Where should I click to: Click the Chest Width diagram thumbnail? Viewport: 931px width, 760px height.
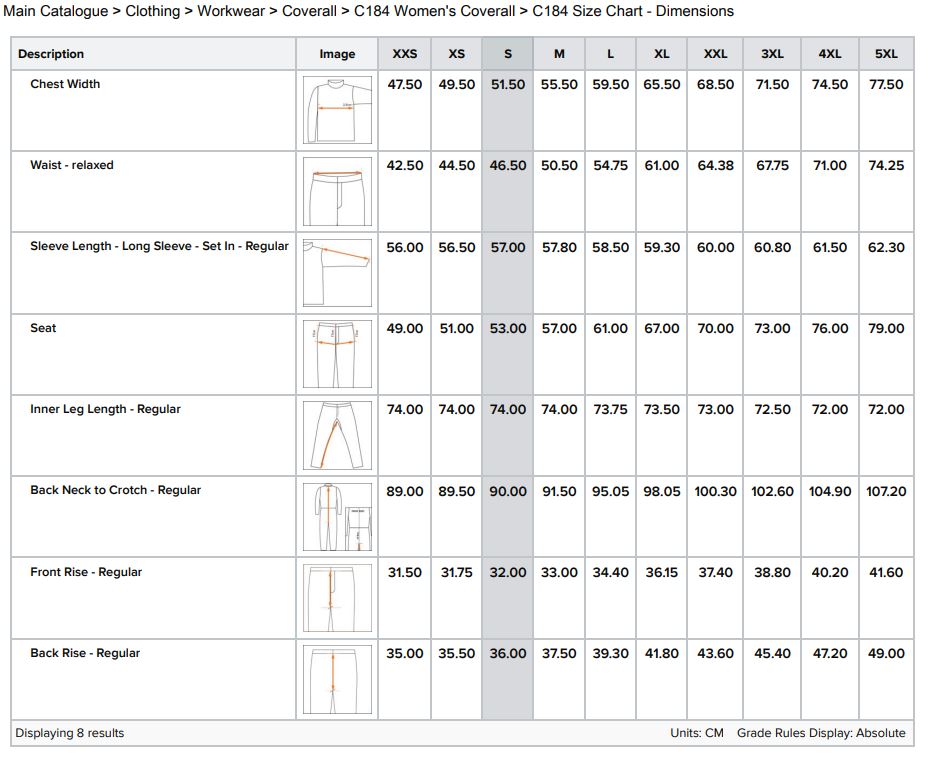tap(337, 110)
